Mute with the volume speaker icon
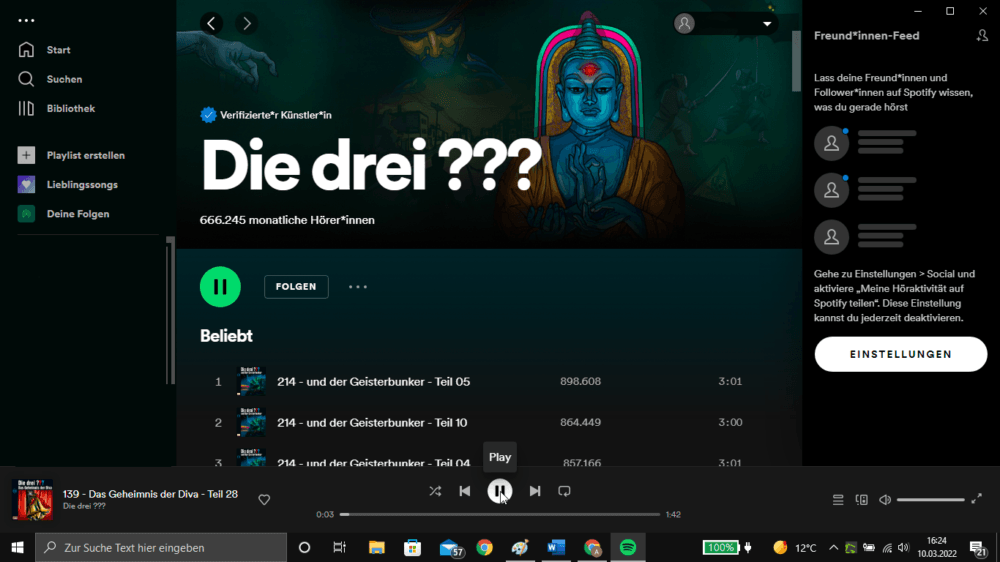This screenshot has width=1000, height=562. pos(885,500)
